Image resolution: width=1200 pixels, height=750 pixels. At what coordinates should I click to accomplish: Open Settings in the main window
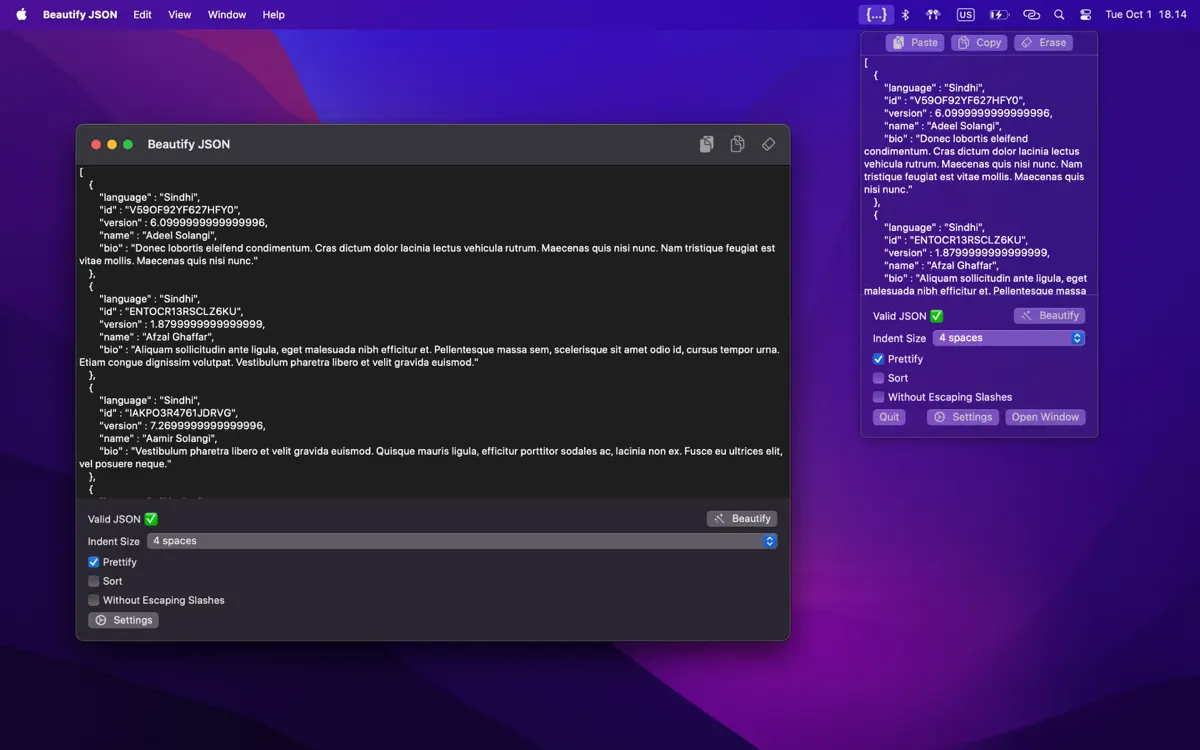[123, 620]
